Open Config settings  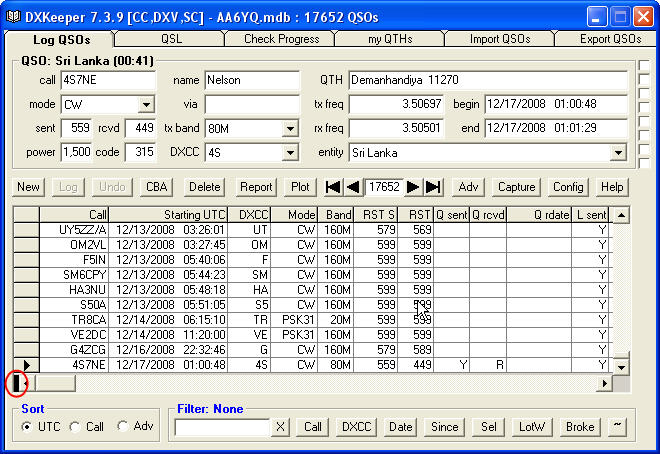568,187
